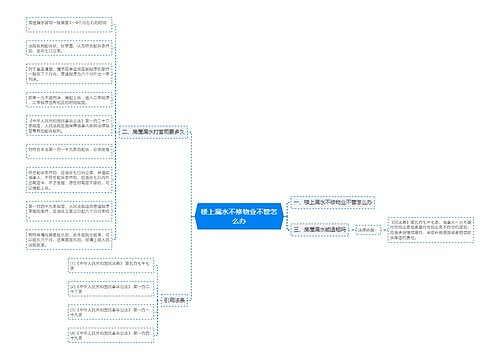Select citation [1] 《中华人民共和国民法典》 node
The image size is (500, 360).
coord(111,265)
